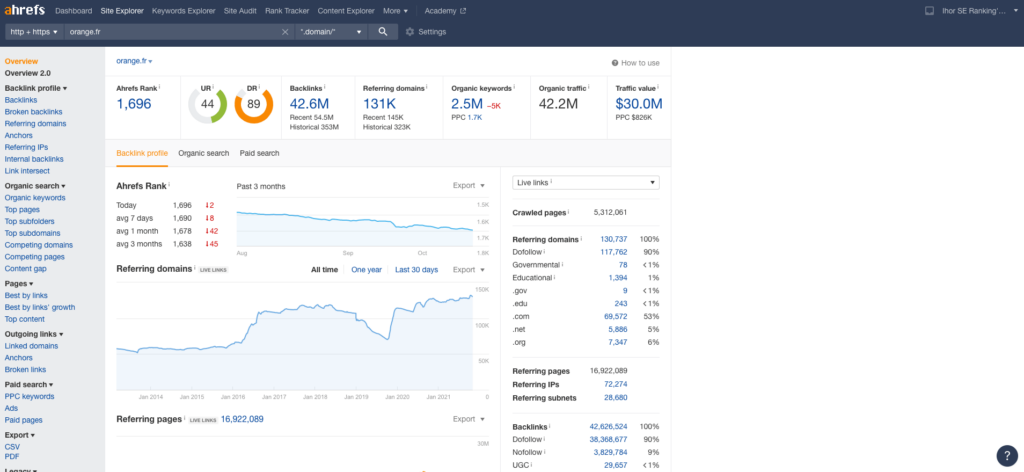Collapse the Export sidebar section
The width and height of the screenshot is (1024, 472).
click(20, 435)
